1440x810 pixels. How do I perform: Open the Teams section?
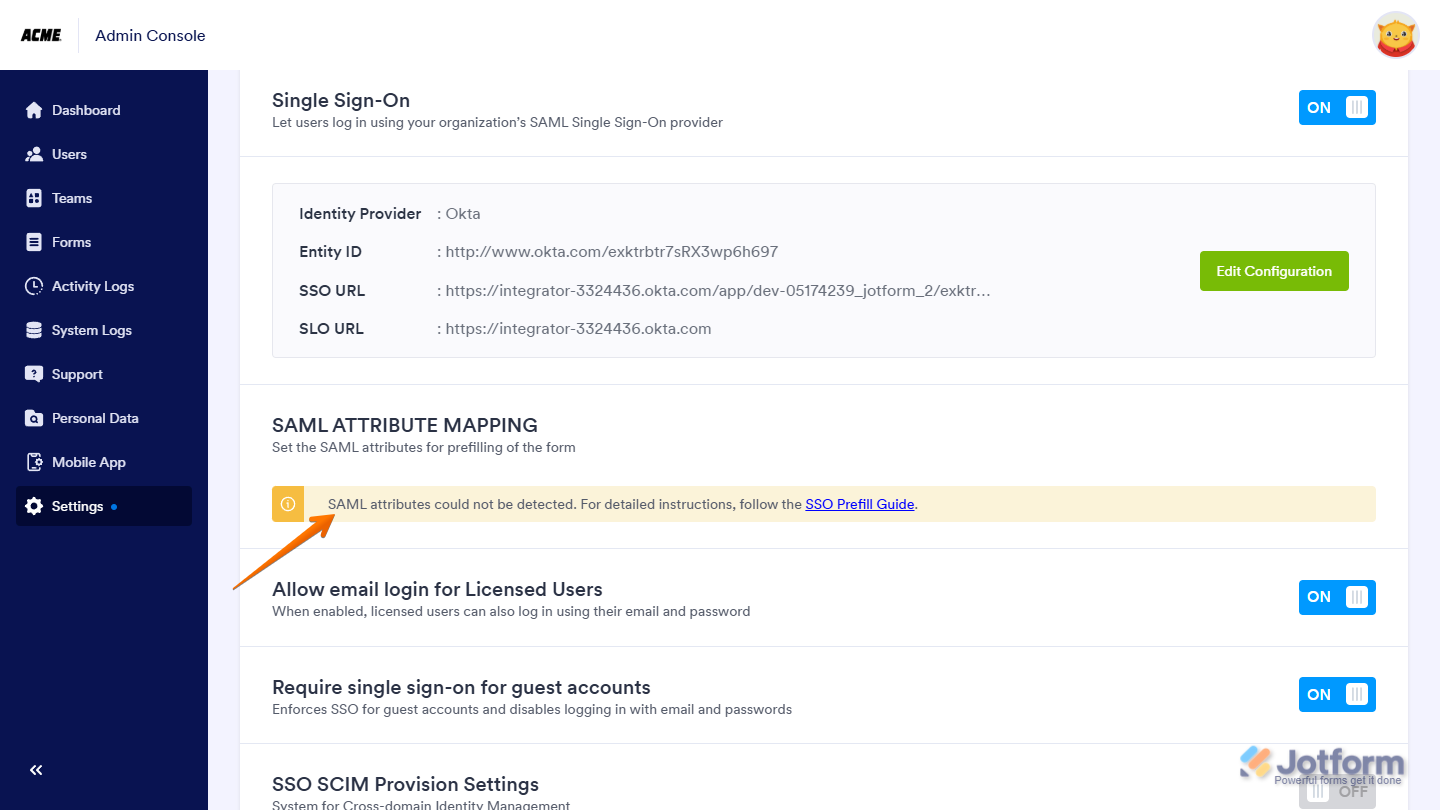pos(35,198)
